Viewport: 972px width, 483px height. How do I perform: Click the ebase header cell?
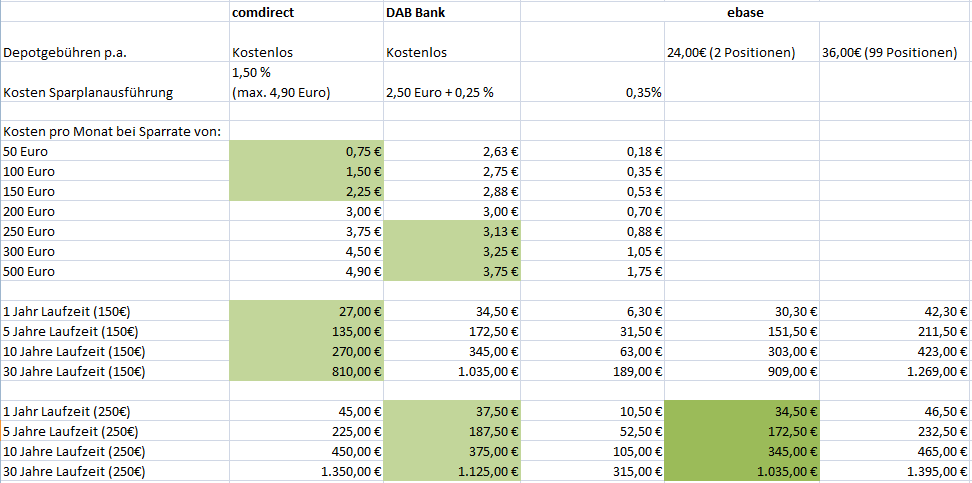(746, 12)
